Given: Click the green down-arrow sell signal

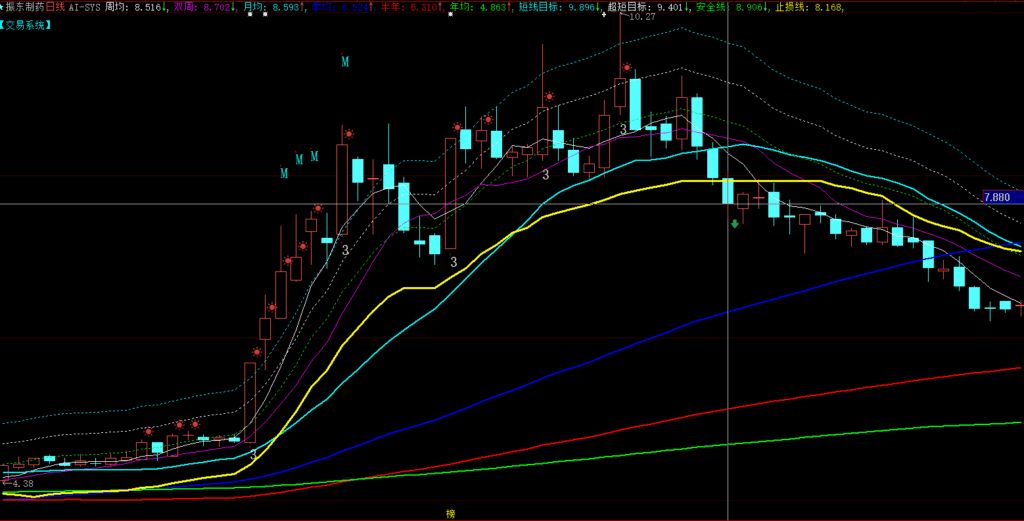Looking at the screenshot, I should click(735, 223).
